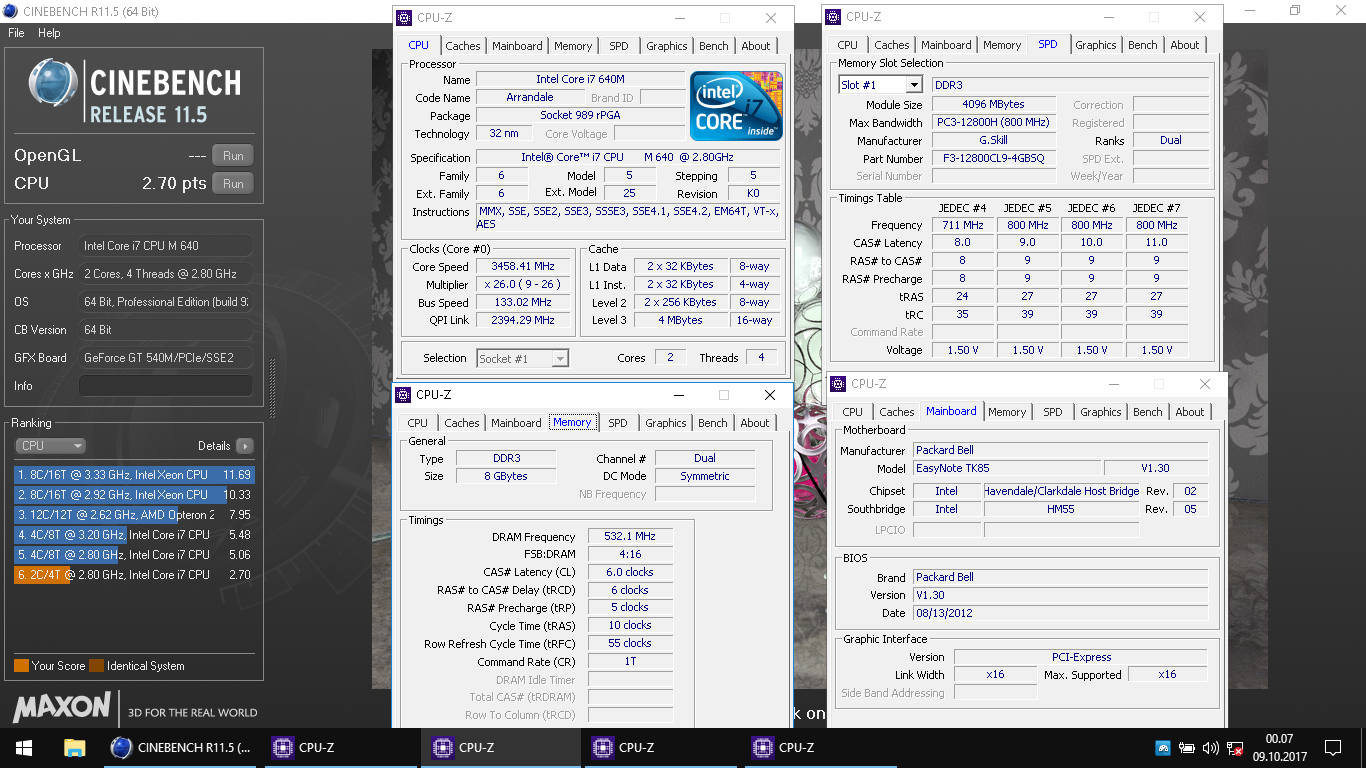Click the Module Size 4096 MBytes value
1366x768 pixels.
(x=994, y=104)
